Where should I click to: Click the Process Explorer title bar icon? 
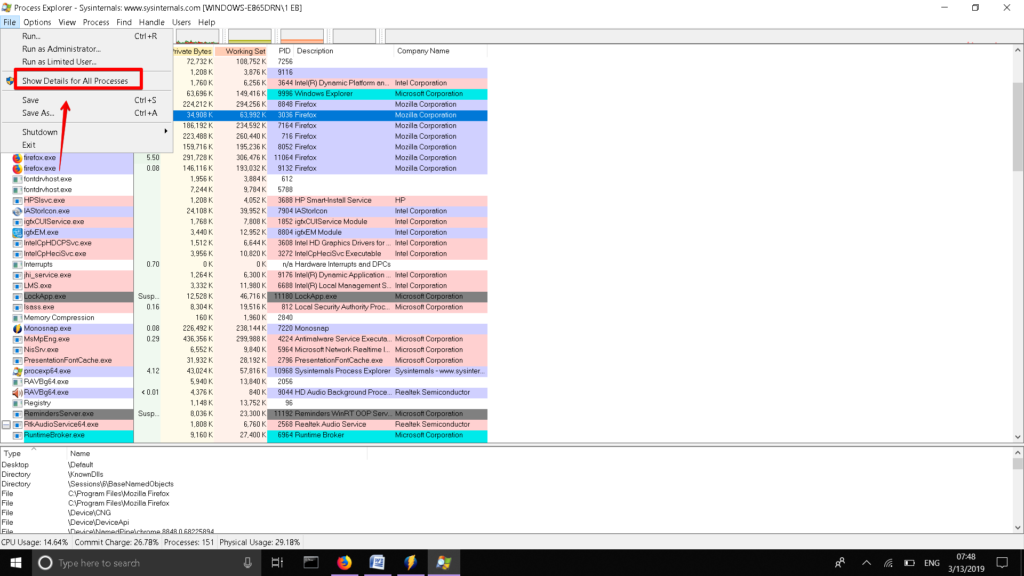click(7, 8)
